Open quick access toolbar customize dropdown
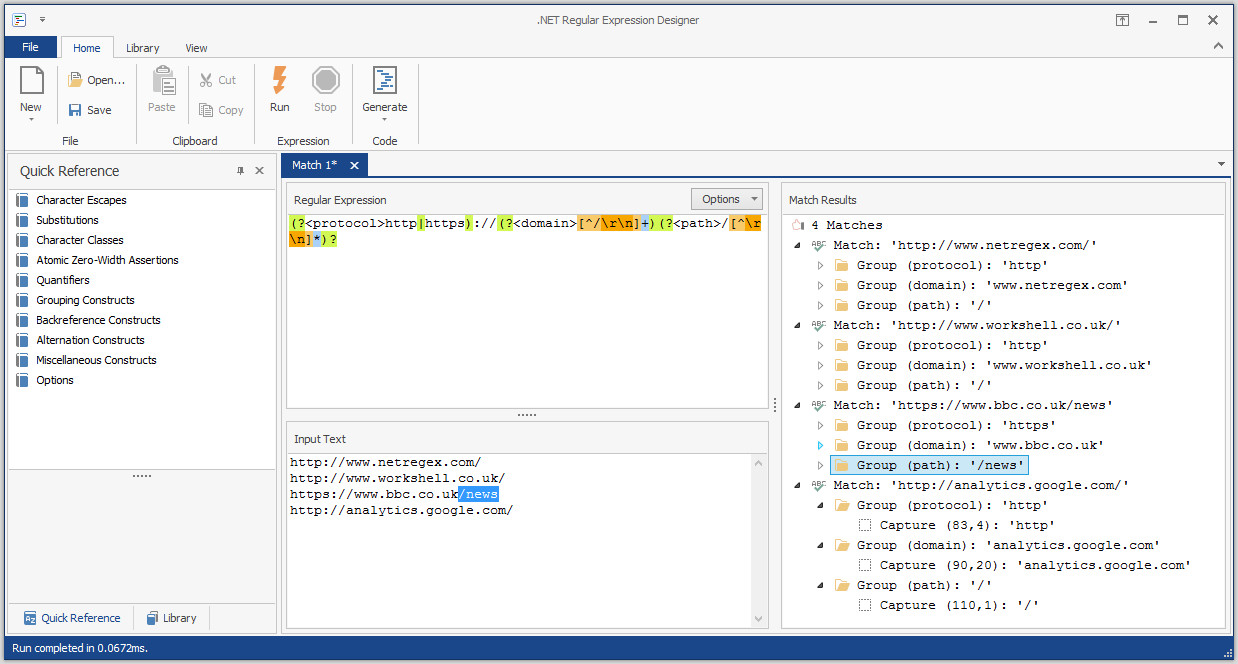The image size is (1238, 664). pos(43,20)
